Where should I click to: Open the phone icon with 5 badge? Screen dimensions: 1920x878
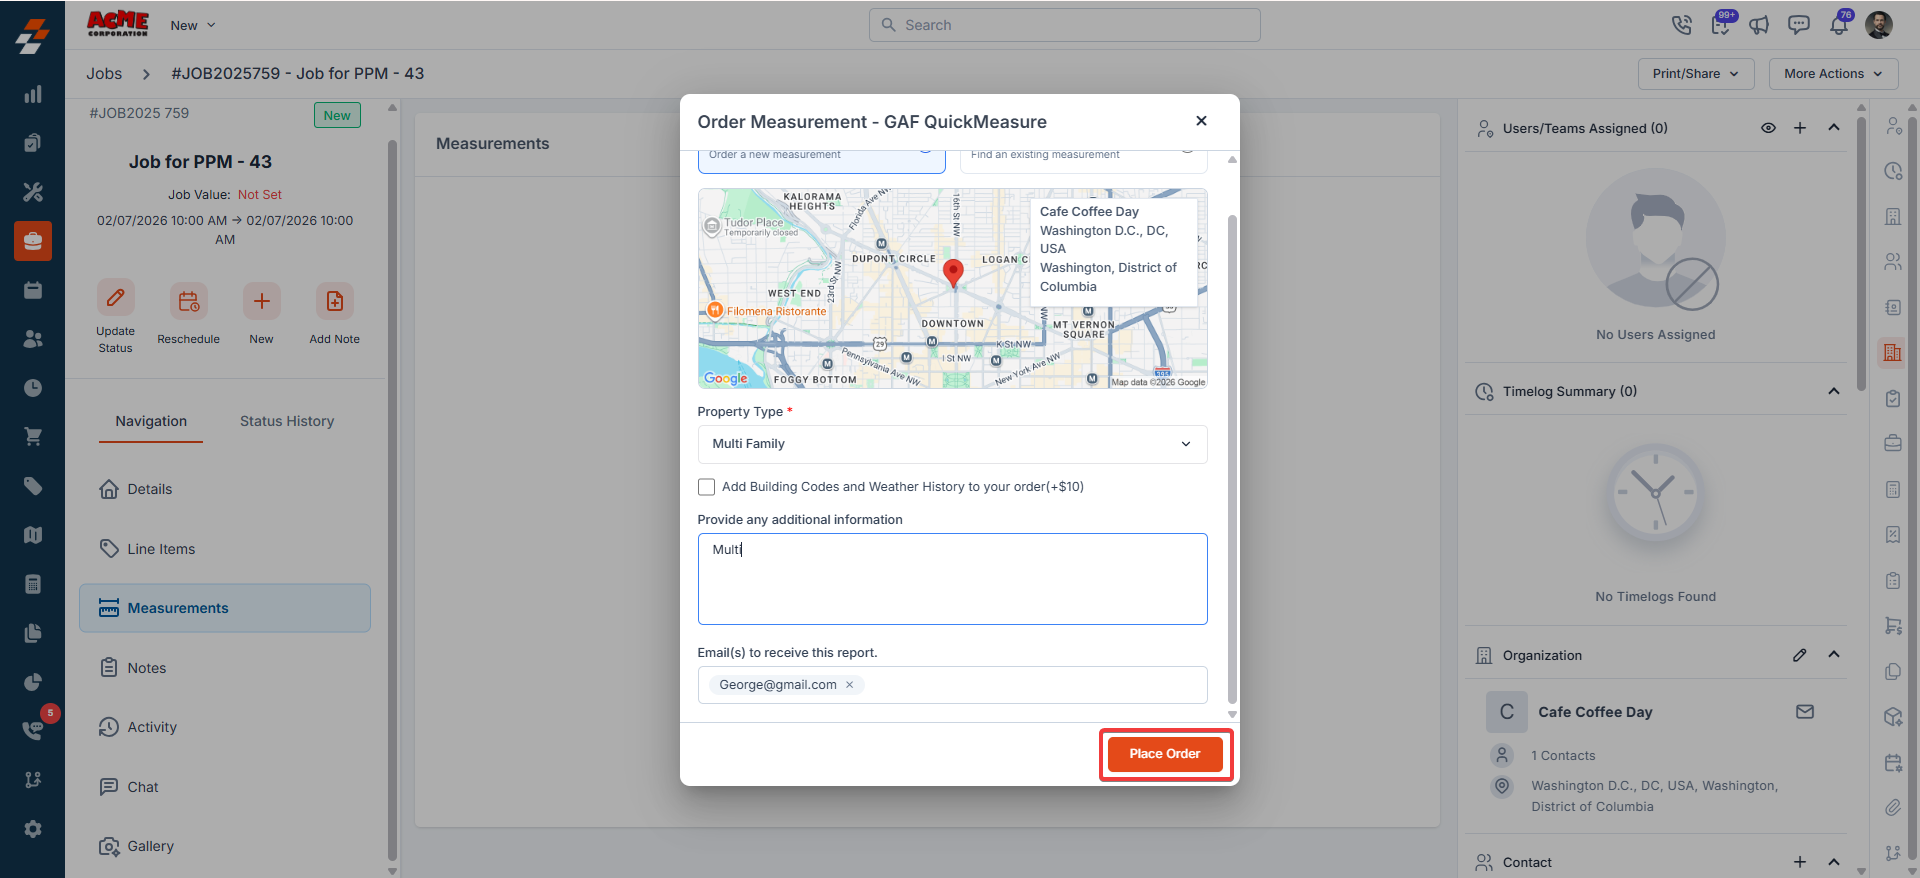click(33, 729)
